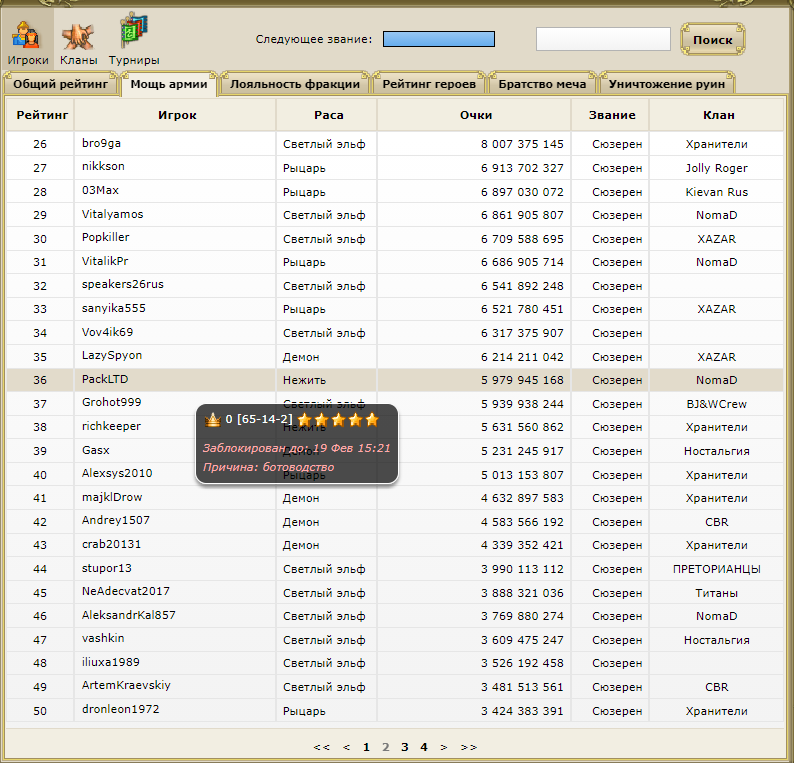Click player name ArtemKraevskiy
The image size is (794, 763).
pos(126,686)
